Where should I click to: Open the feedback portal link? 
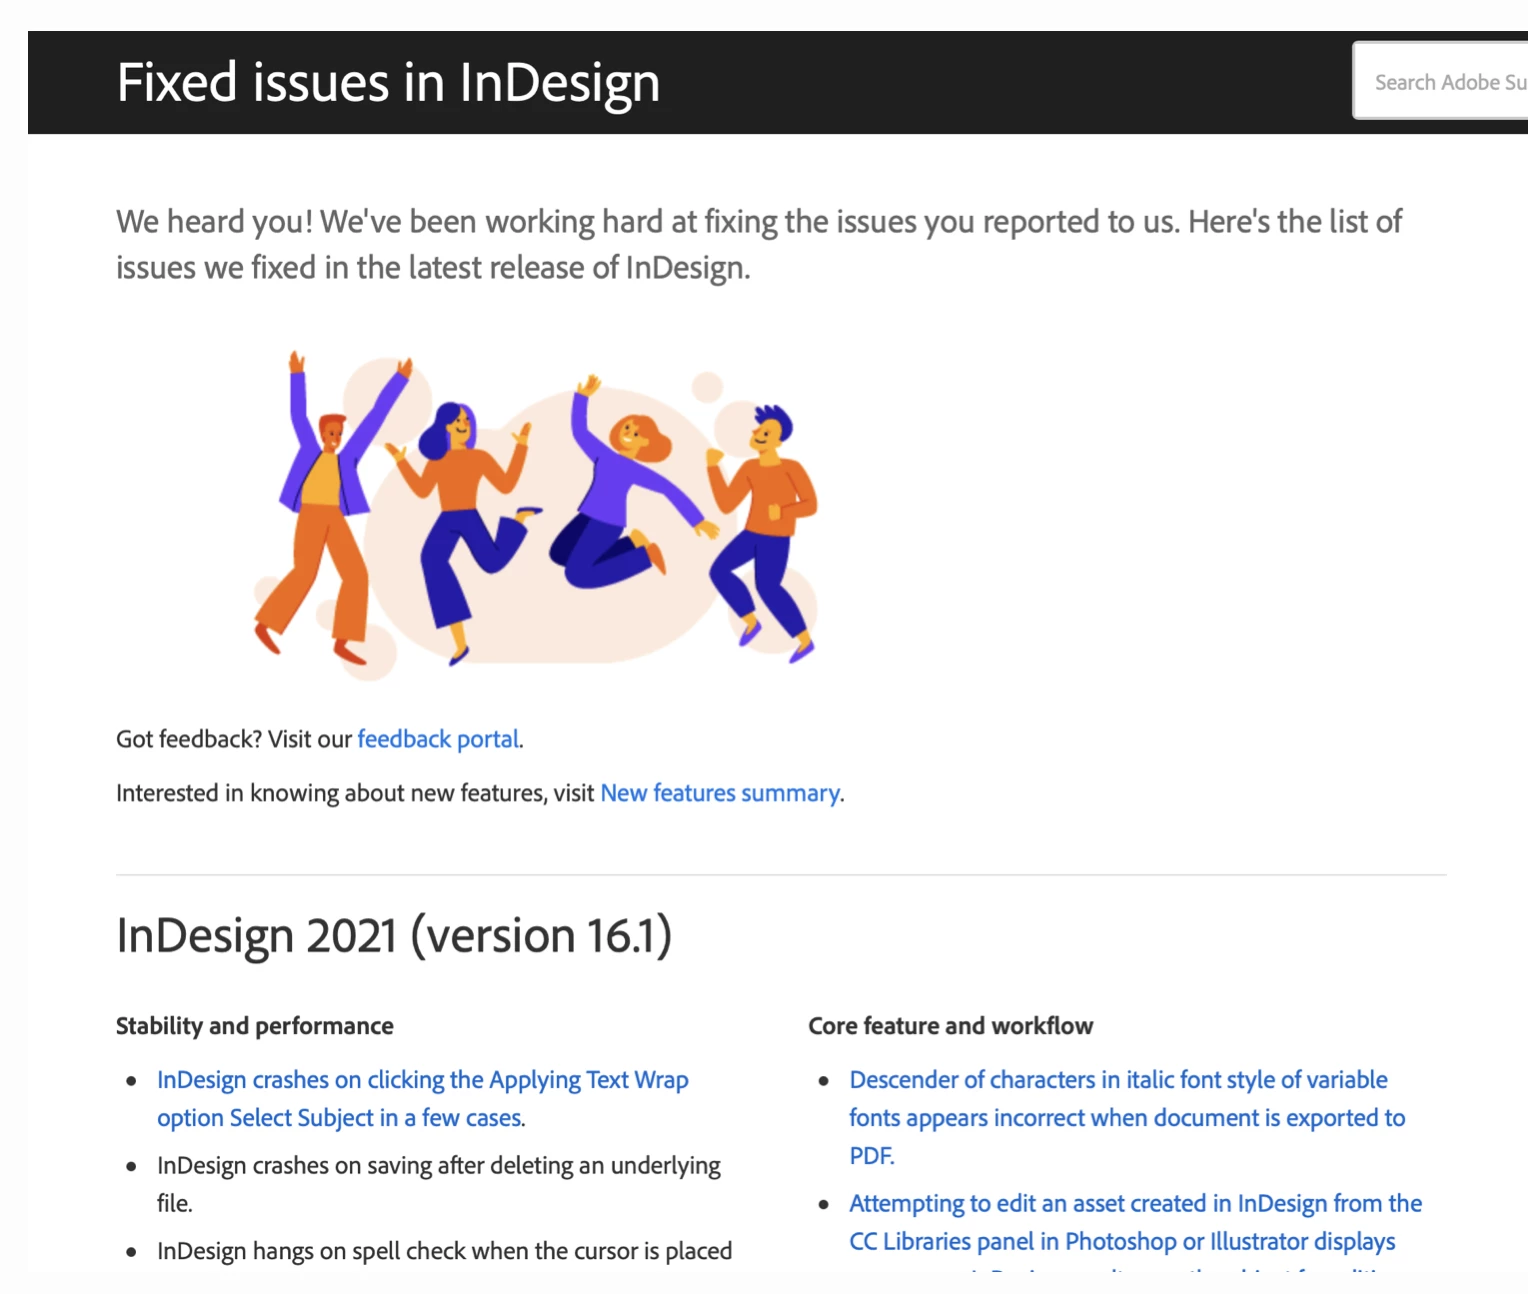(x=438, y=739)
